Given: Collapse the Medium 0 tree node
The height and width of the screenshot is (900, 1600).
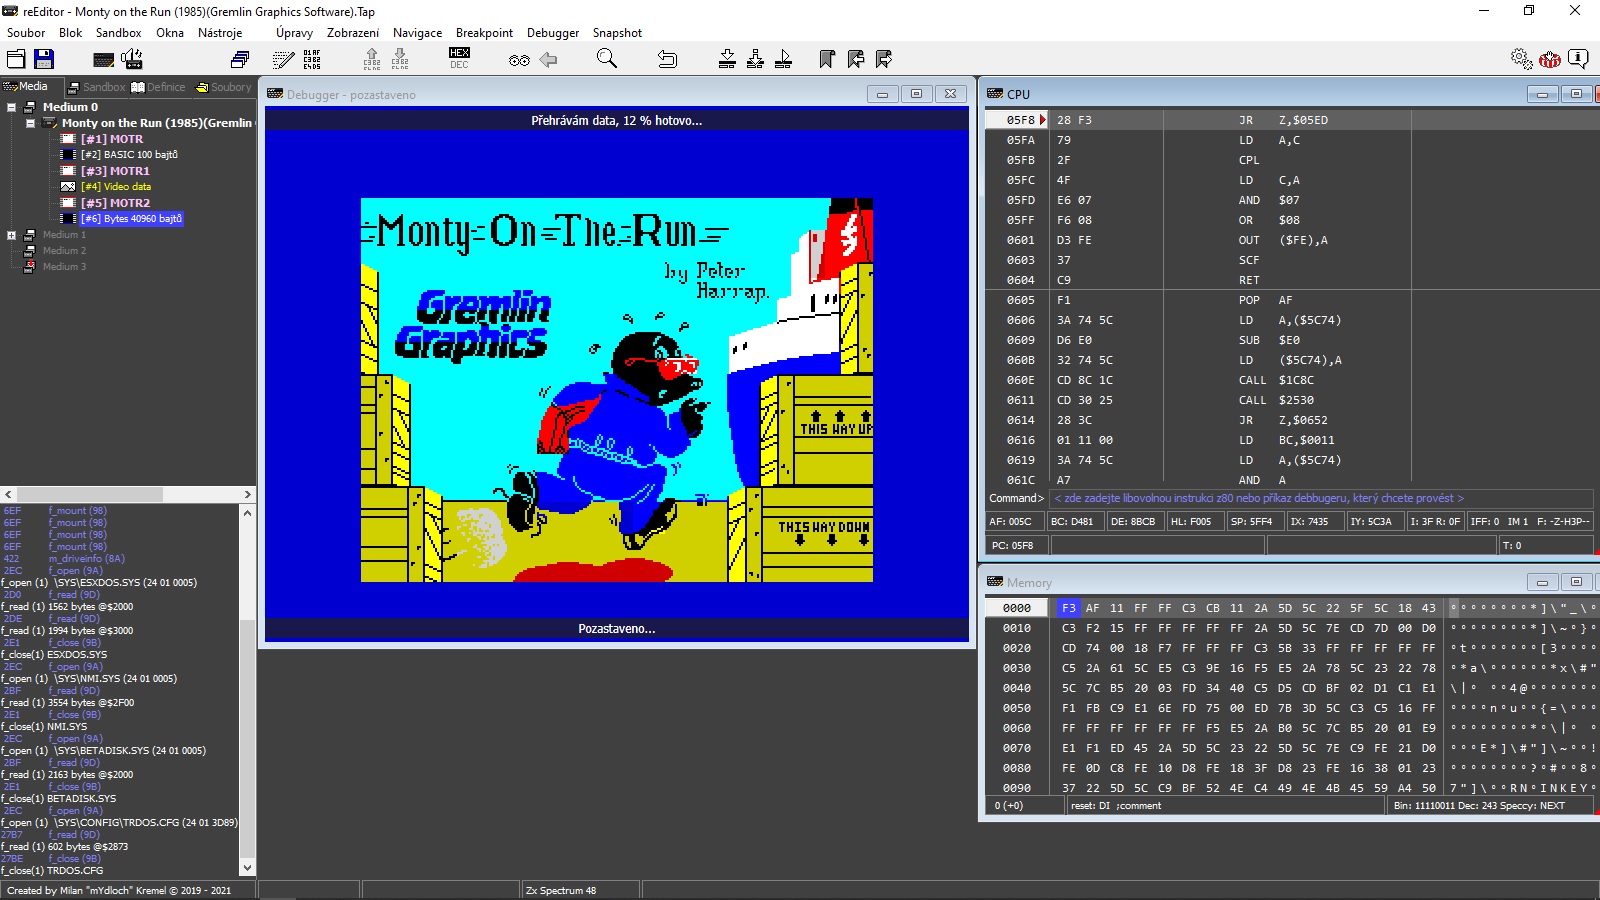Looking at the screenshot, I should (x=11, y=107).
